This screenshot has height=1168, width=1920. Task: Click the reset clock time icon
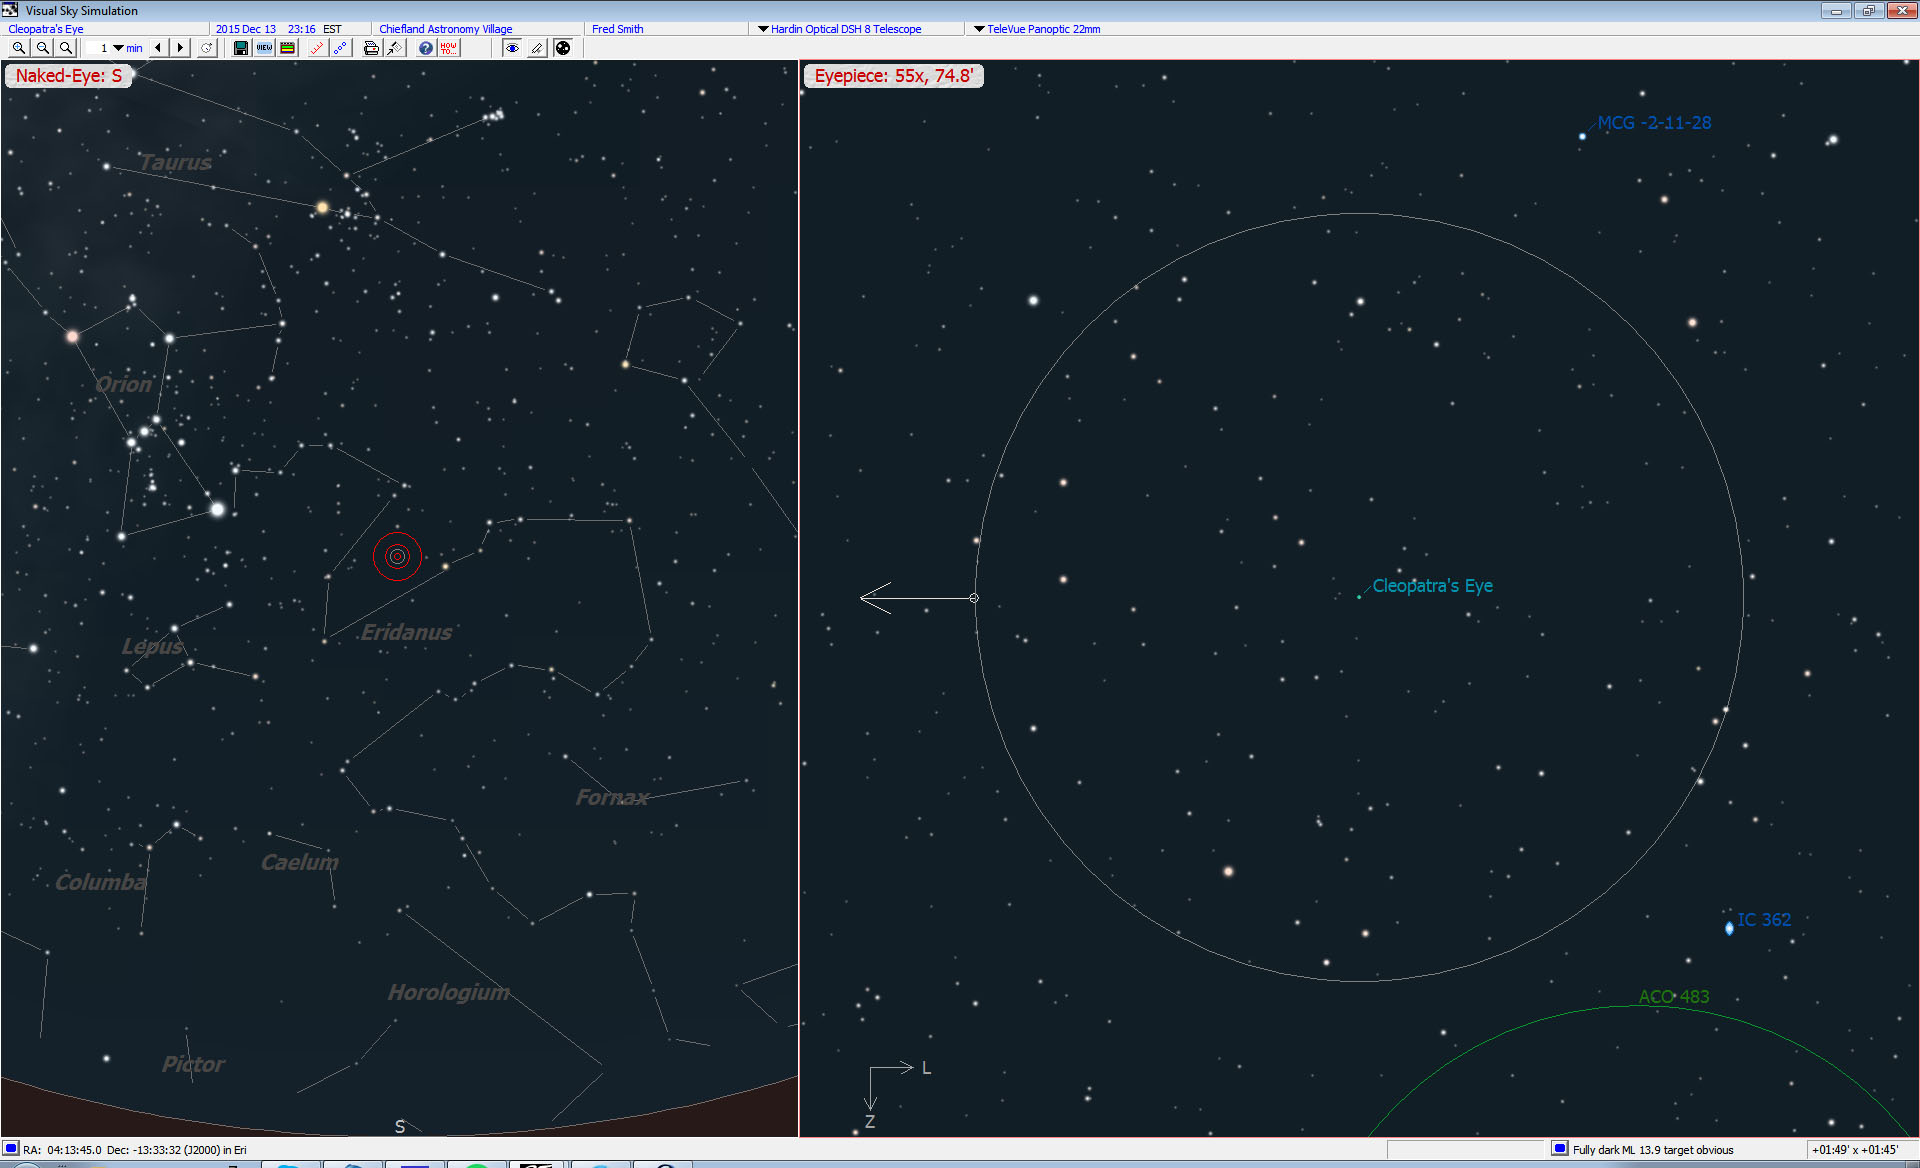tap(207, 48)
